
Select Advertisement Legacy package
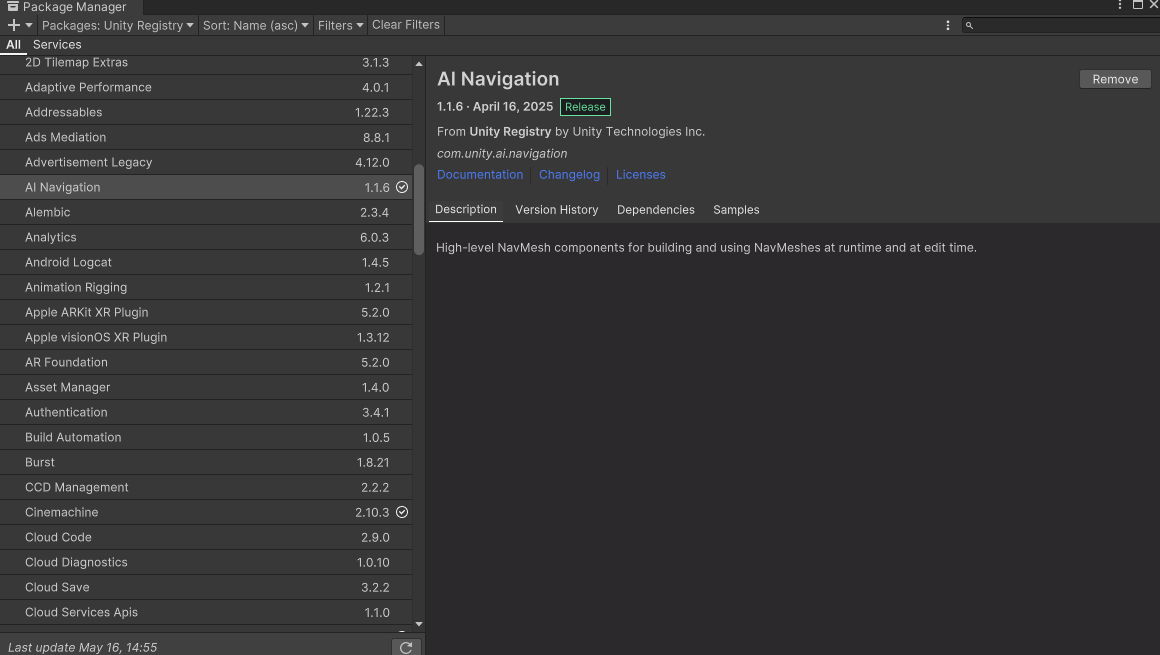[x=206, y=162]
